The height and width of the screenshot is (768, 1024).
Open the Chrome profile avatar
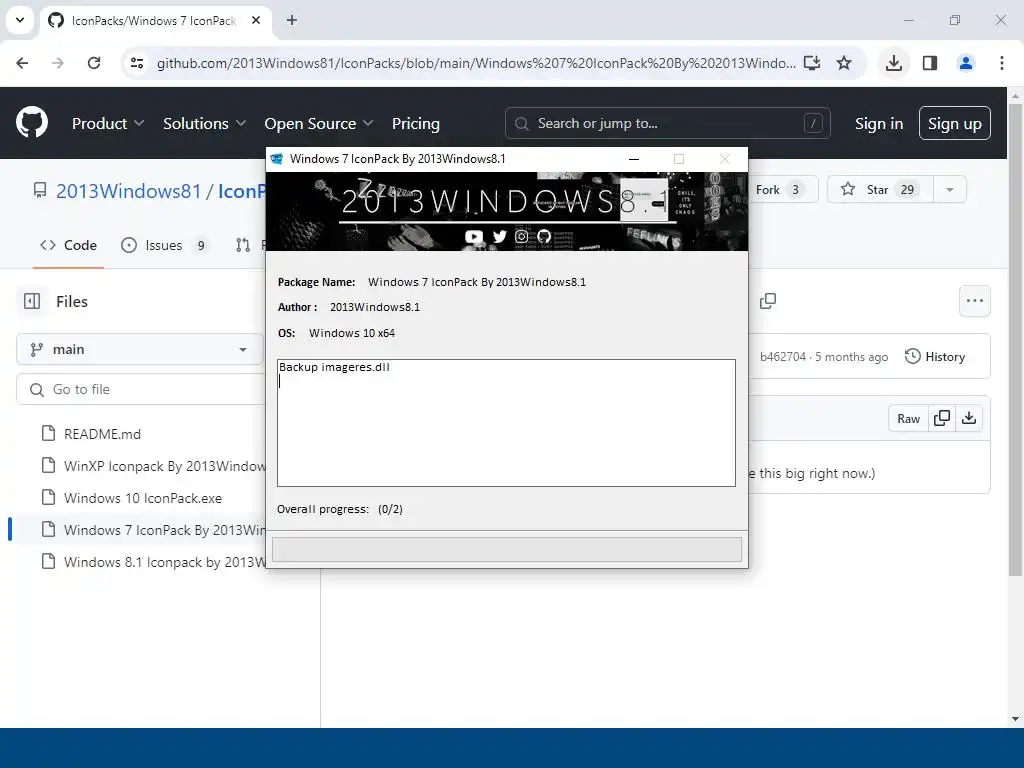(x=966, y=63)
